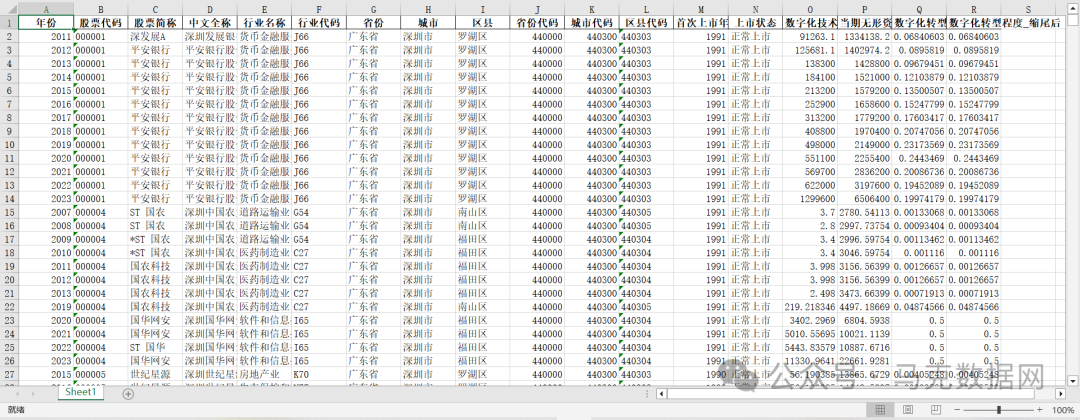Select the 数字化技术 header cell
Viewport: 1080px width, 420px height.
[810, 23]
